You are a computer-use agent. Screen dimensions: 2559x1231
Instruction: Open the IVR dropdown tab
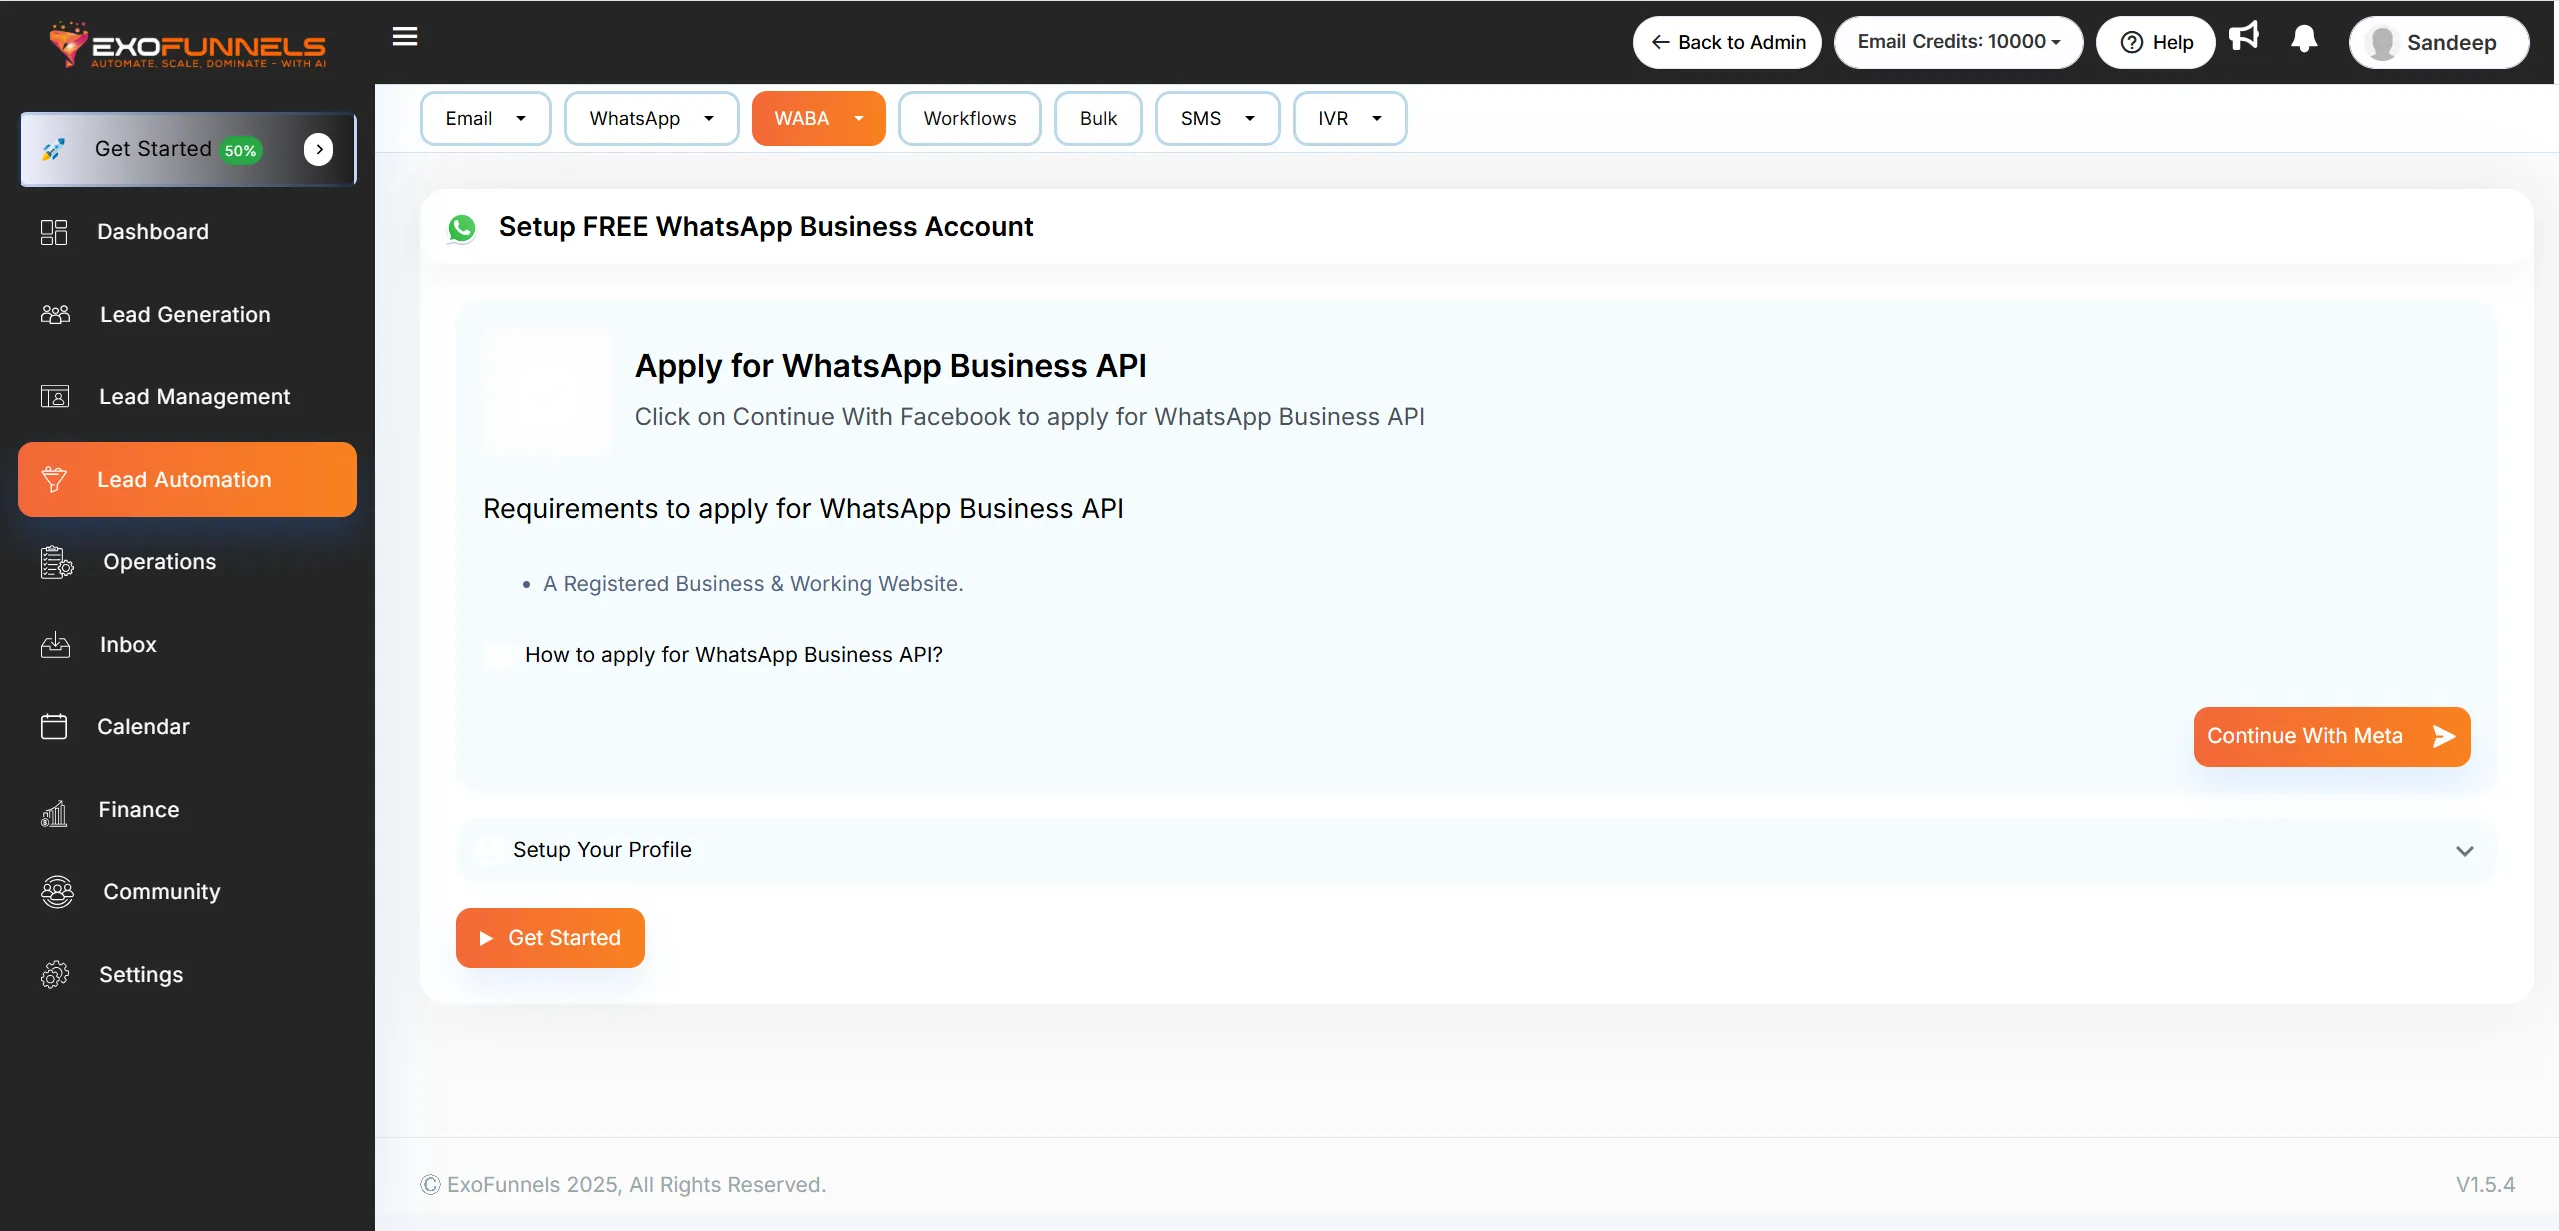tap(1349, 119)
